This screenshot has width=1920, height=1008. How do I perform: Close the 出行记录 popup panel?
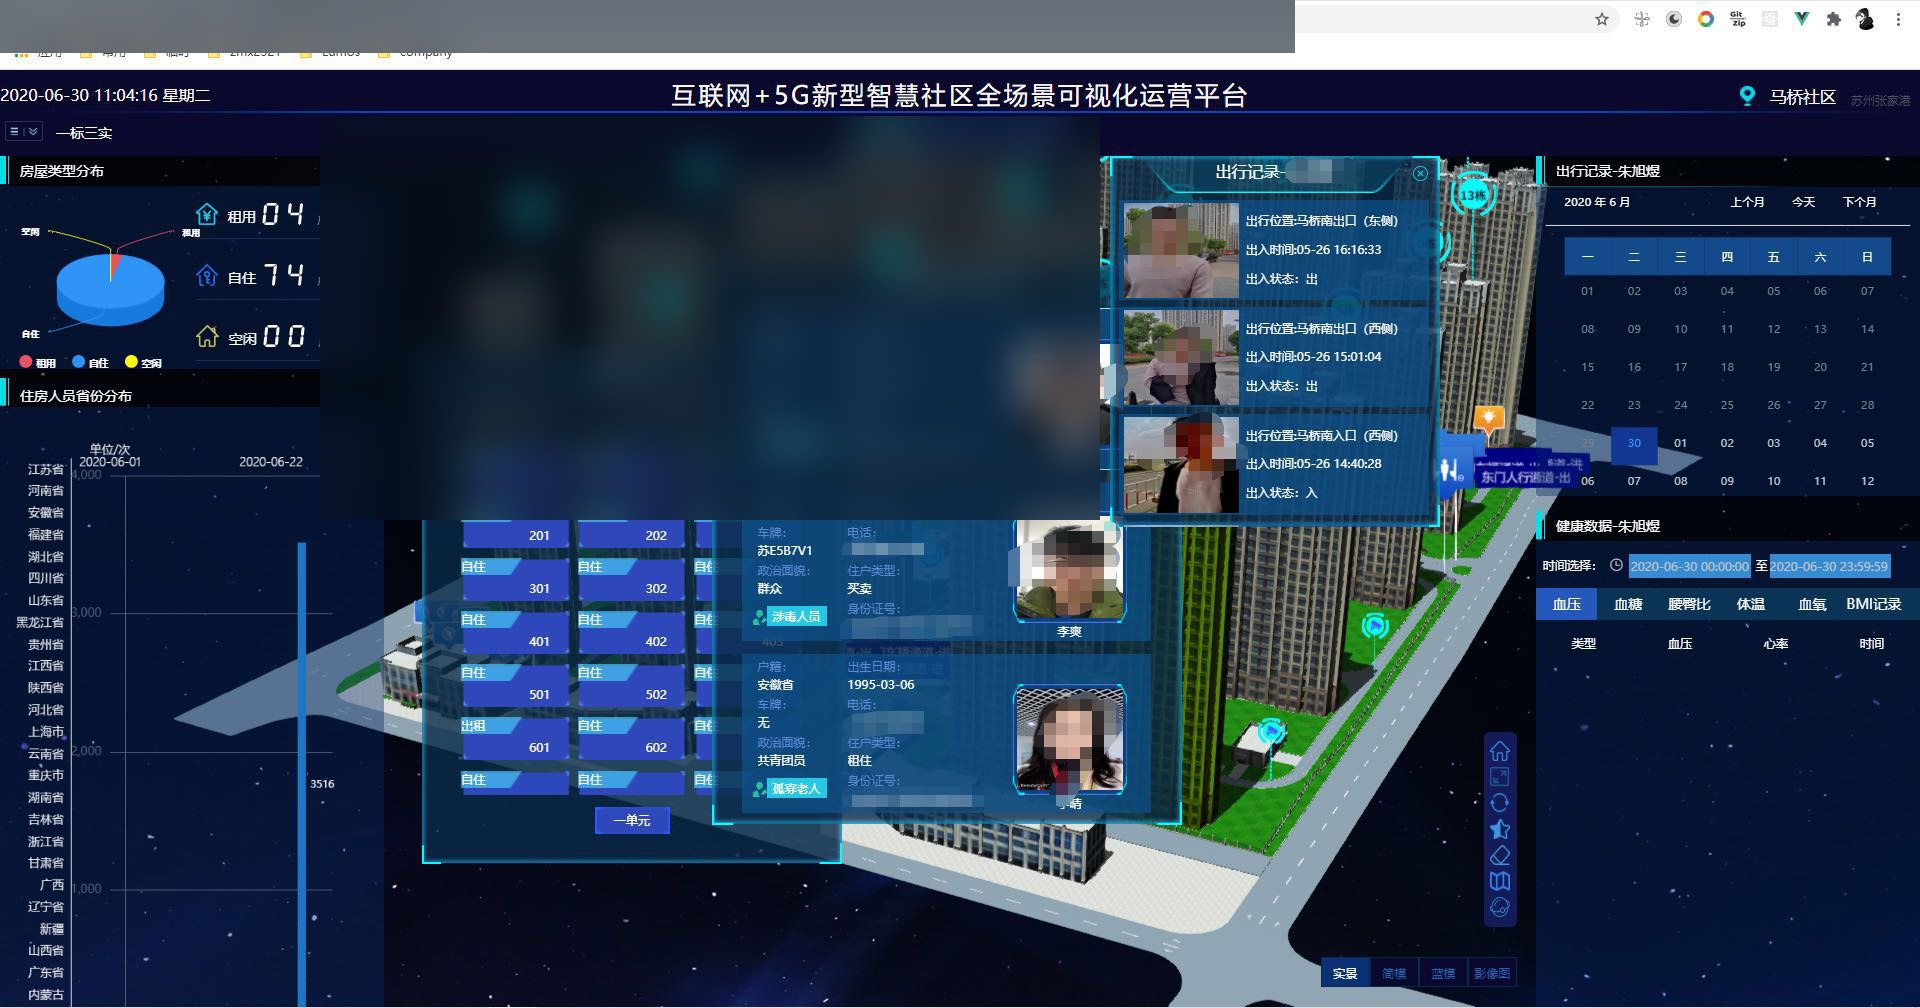pos(1420,173)
